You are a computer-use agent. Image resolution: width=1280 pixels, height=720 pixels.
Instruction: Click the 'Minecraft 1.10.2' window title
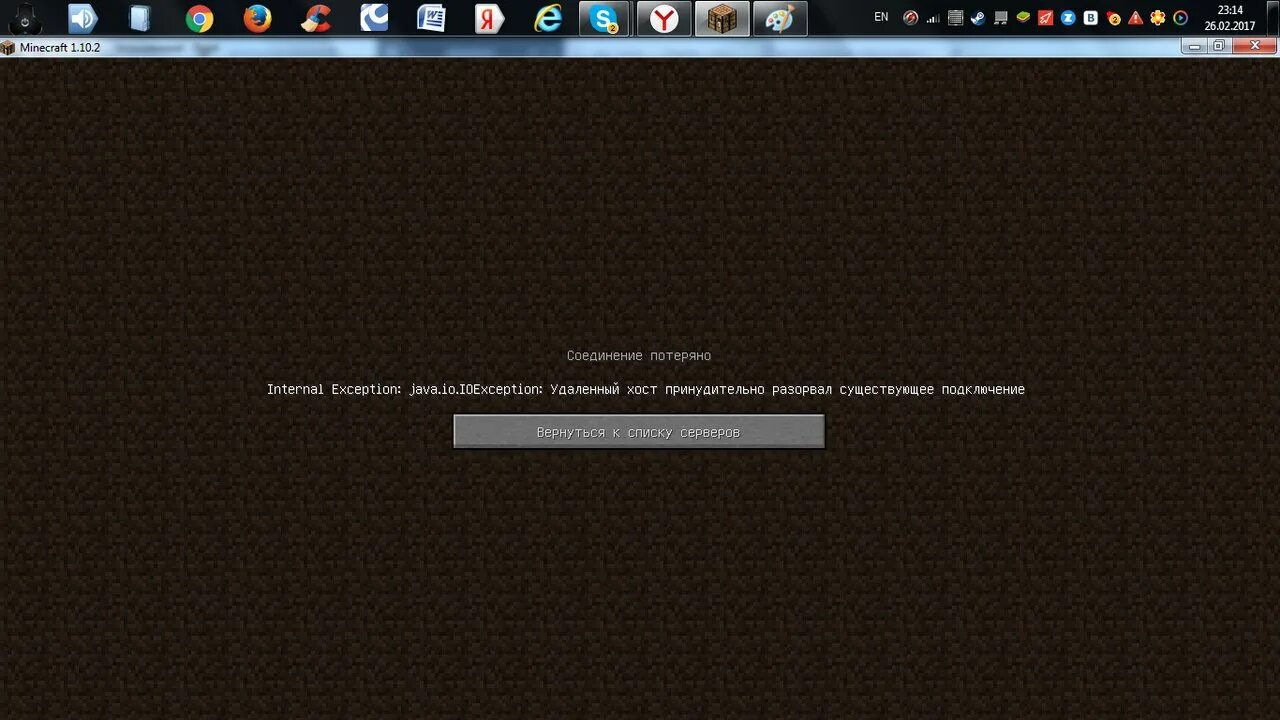pos(60,47)
